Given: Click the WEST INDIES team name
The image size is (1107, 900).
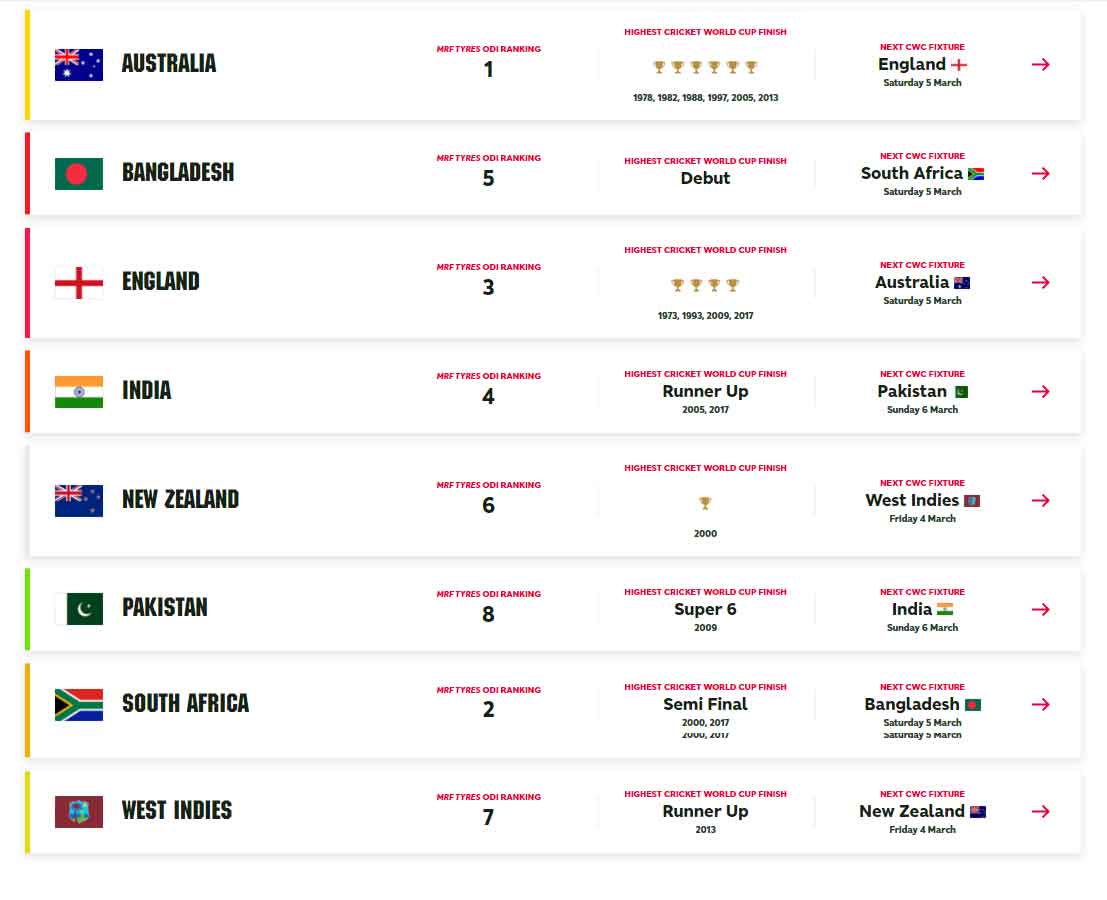Looking at the screenshot, I should coord(177,811).
